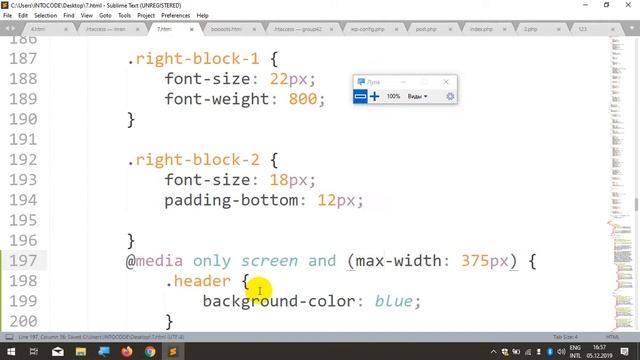Open the Project menu
The image size is (640, 360).
tap(146, 16)
